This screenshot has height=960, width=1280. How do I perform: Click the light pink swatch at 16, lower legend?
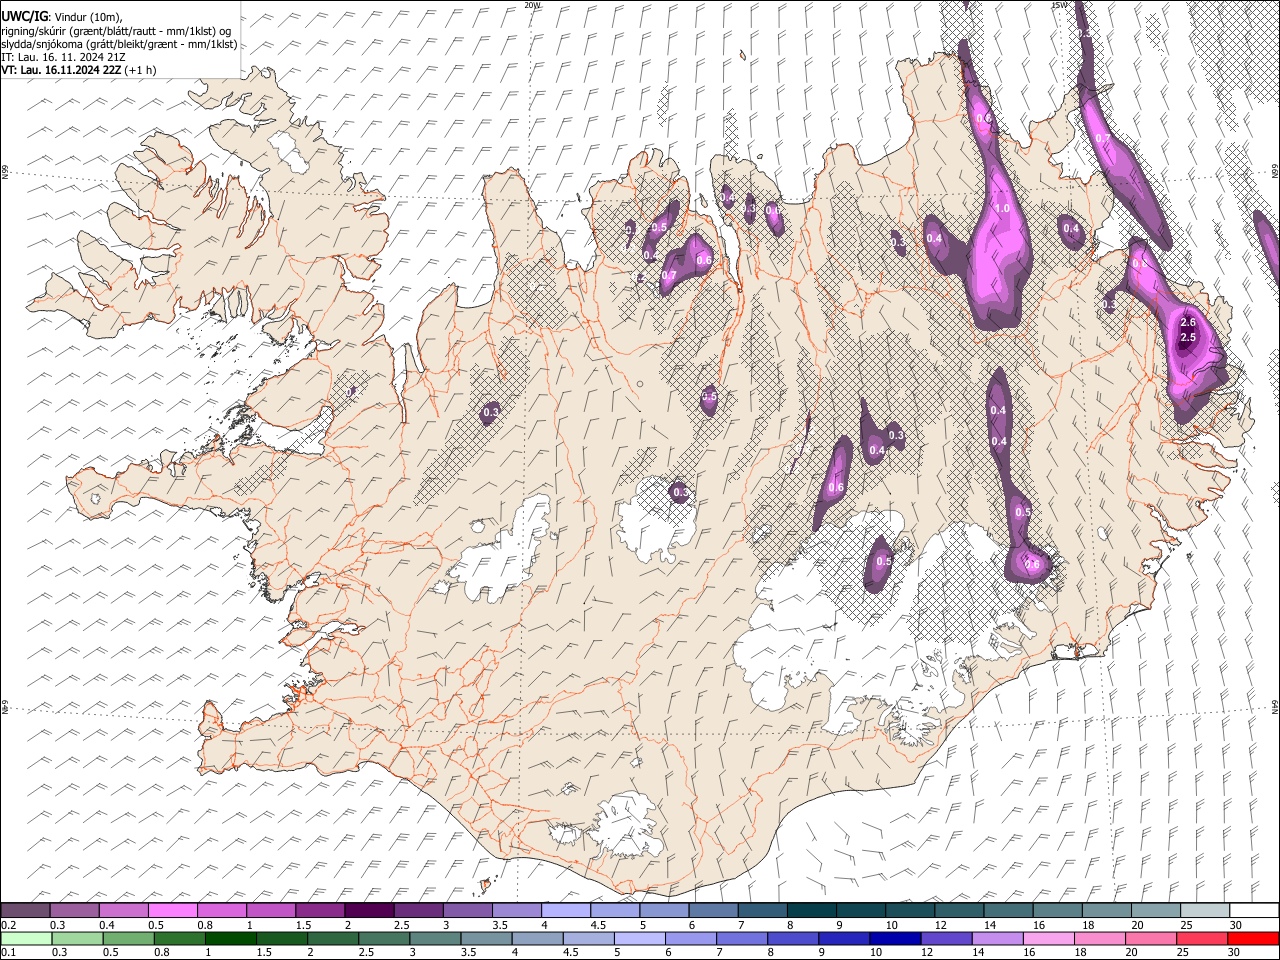pos(1050,938)
